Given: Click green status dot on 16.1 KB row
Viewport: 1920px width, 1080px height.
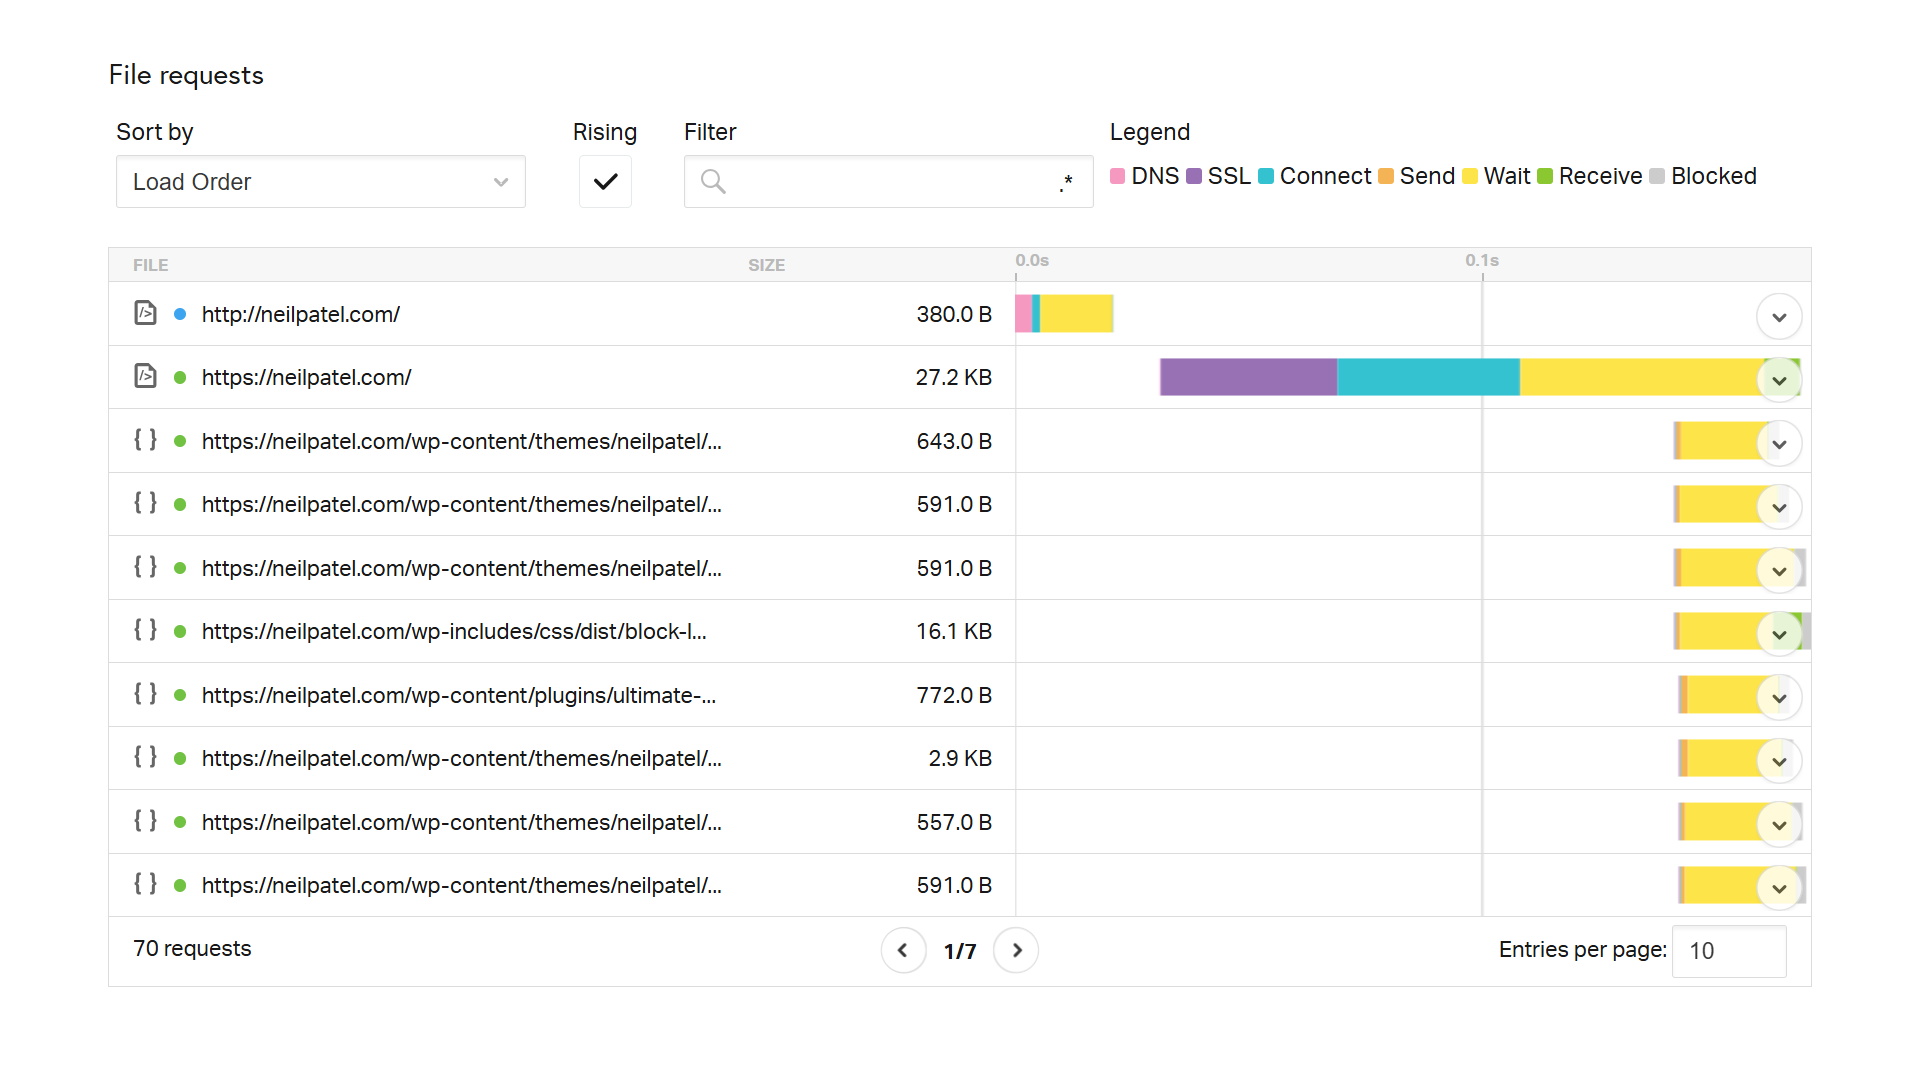Looking at the screenshot, I should click(180, 632).
